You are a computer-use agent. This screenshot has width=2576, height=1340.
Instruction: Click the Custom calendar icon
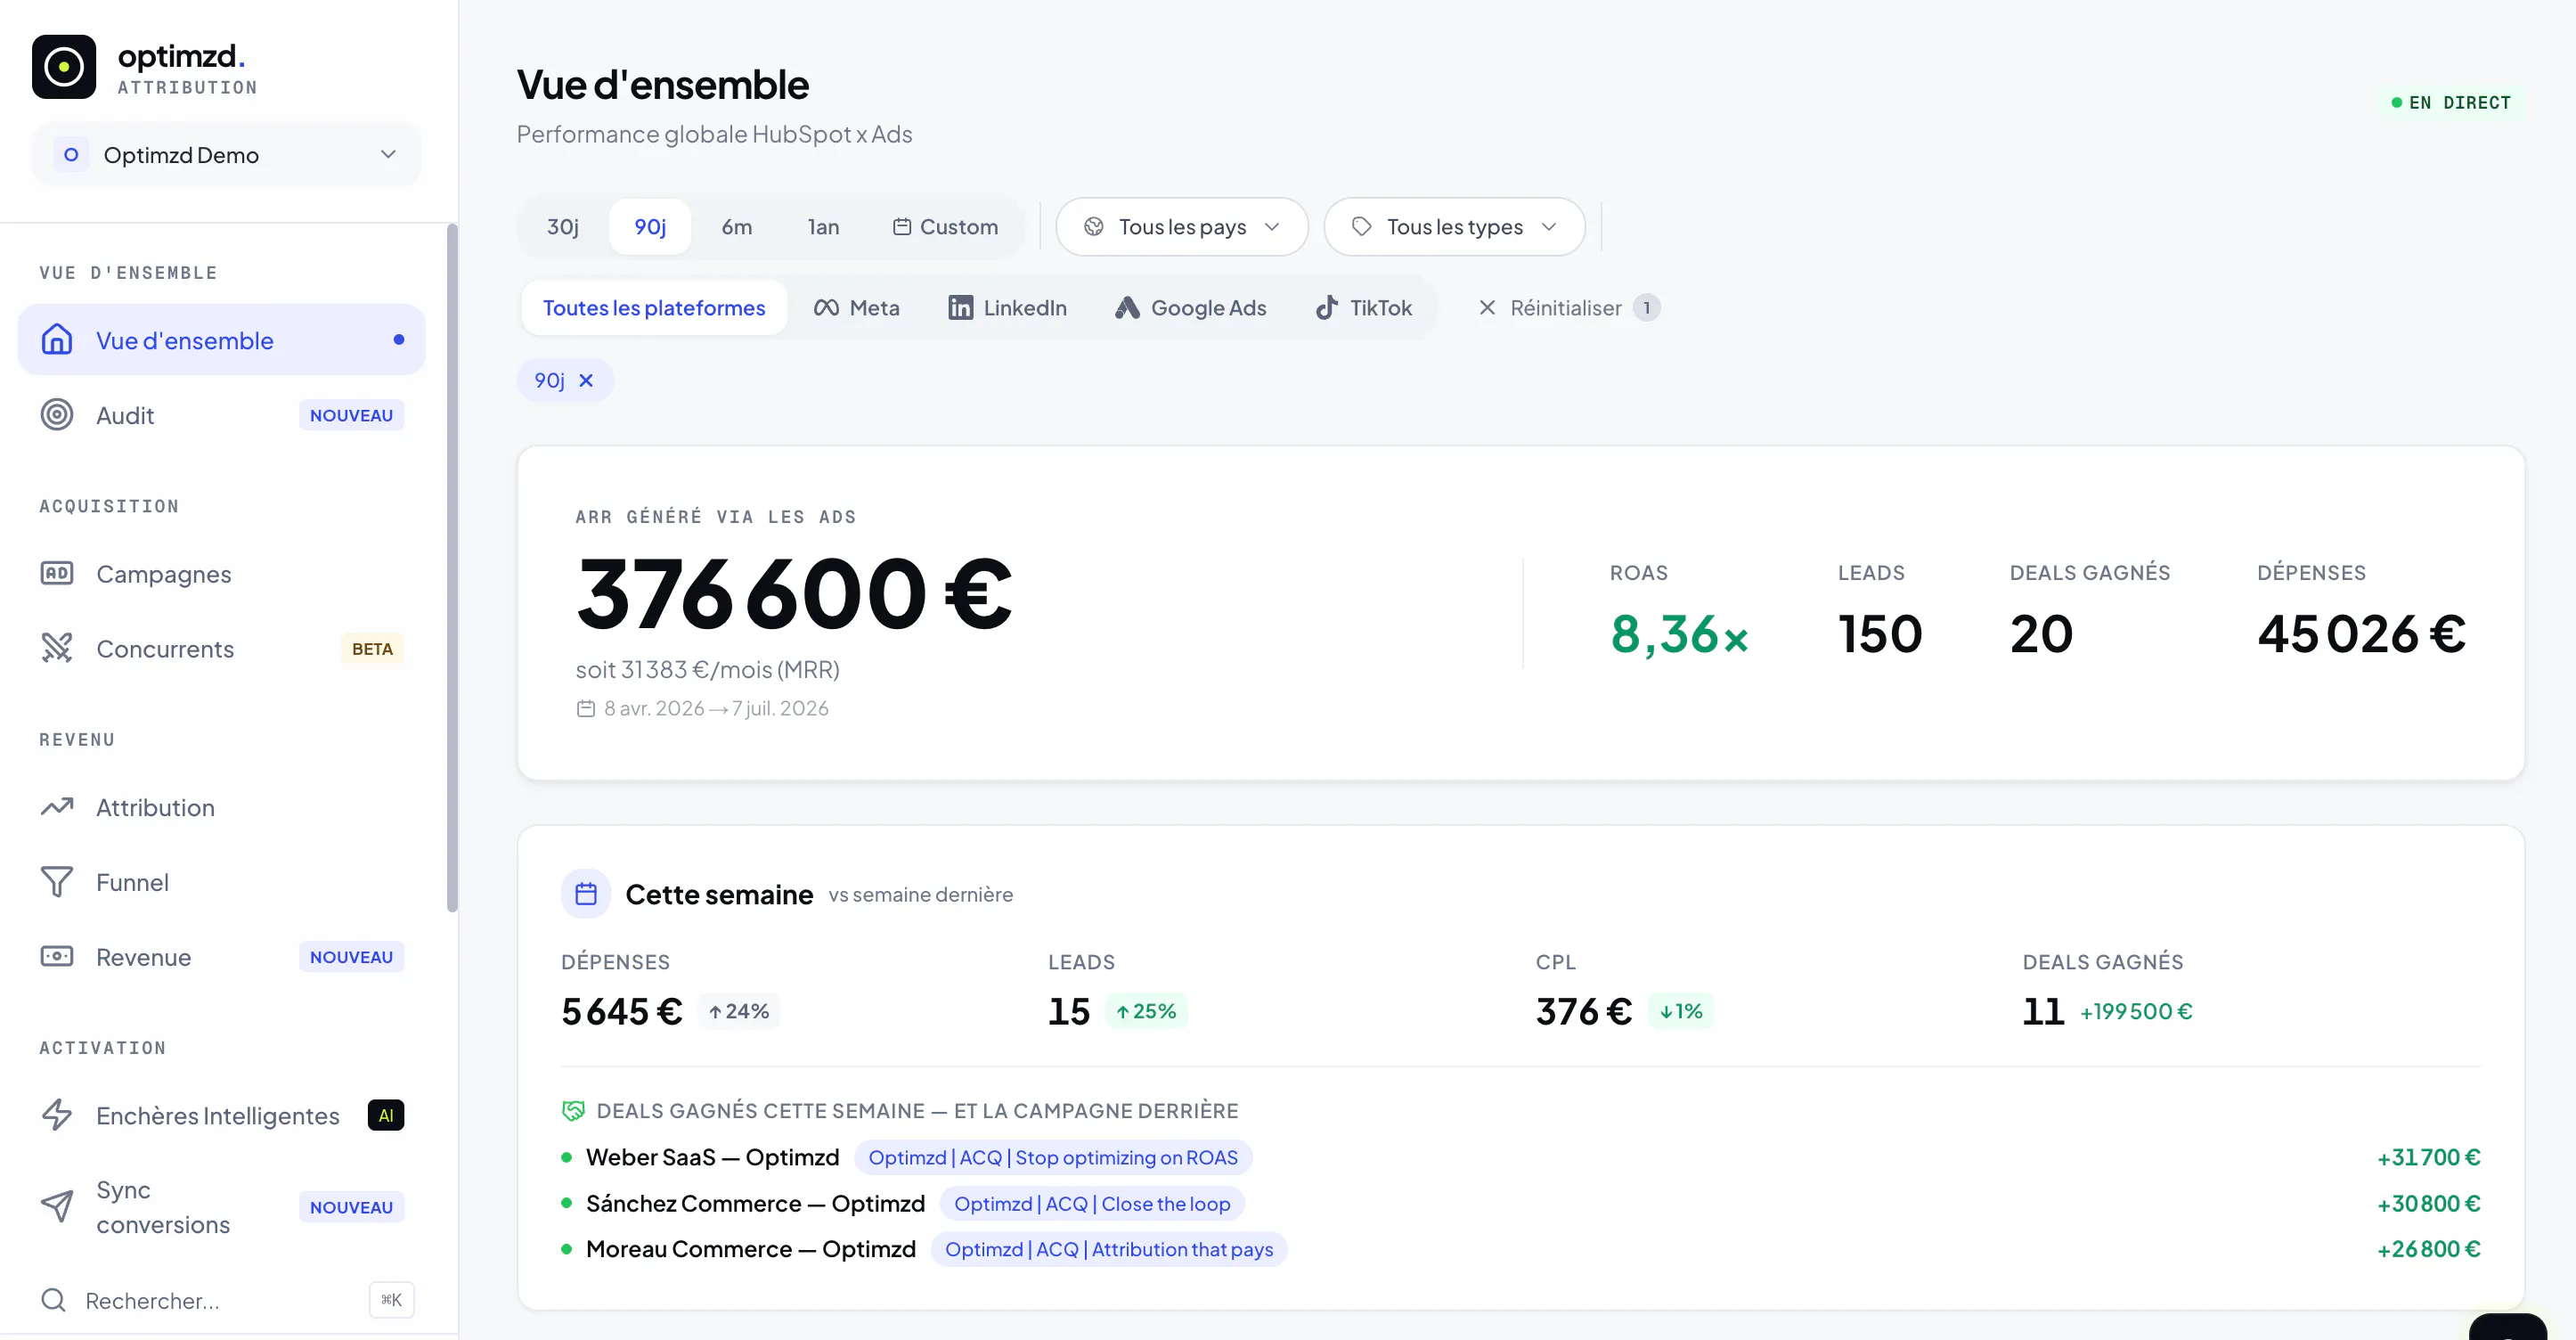[902, 227]
